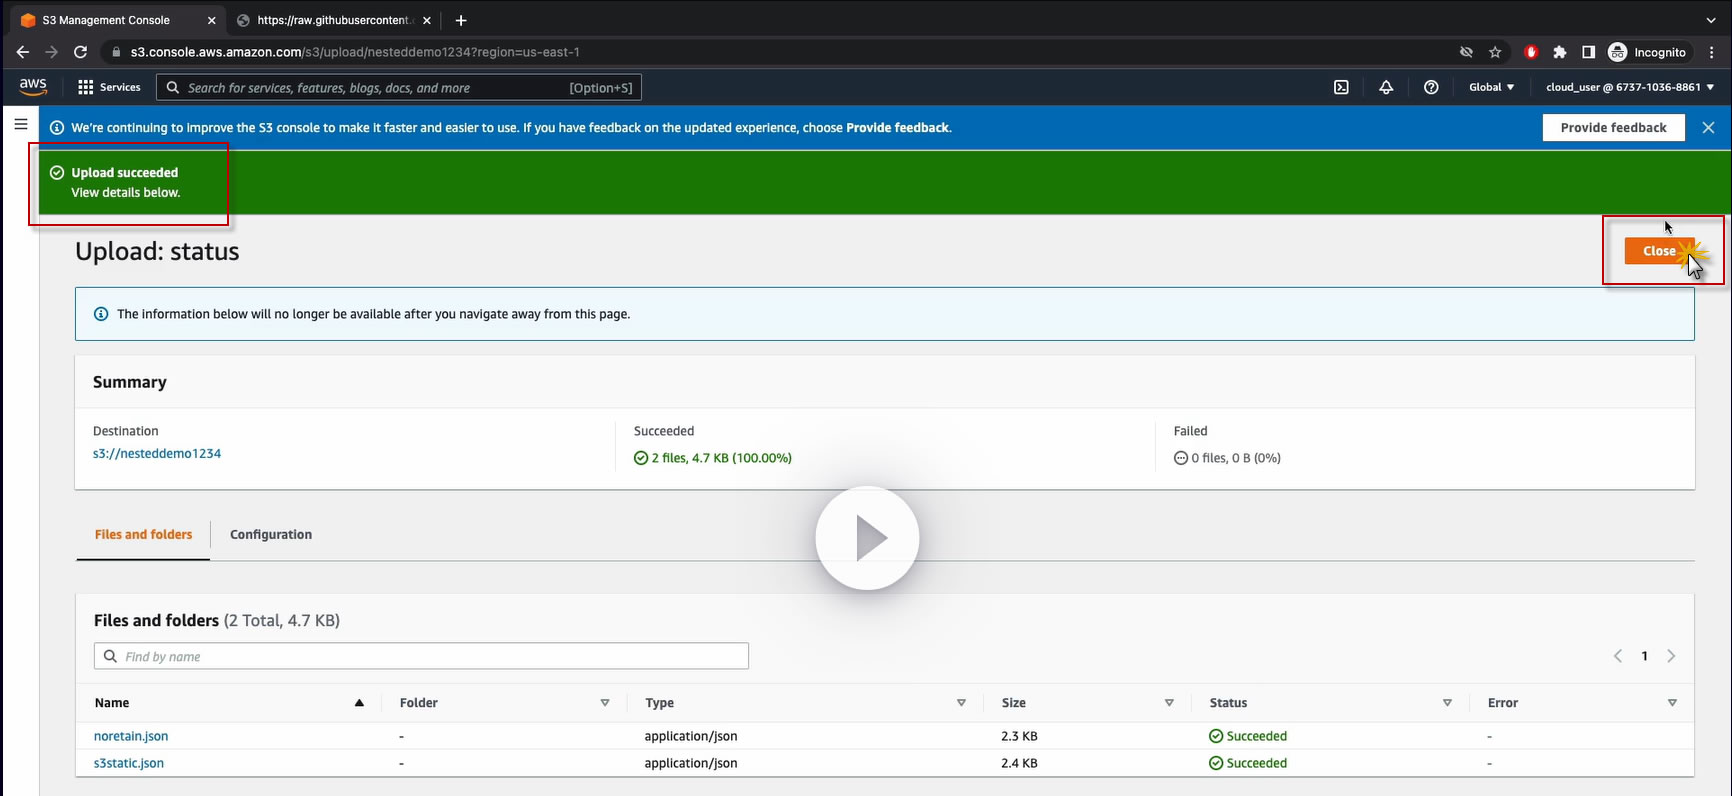The image size is (1732, 796).
Task: Switch to the Configuration tab
Action: pyautogui.click(x=271, y=534)
